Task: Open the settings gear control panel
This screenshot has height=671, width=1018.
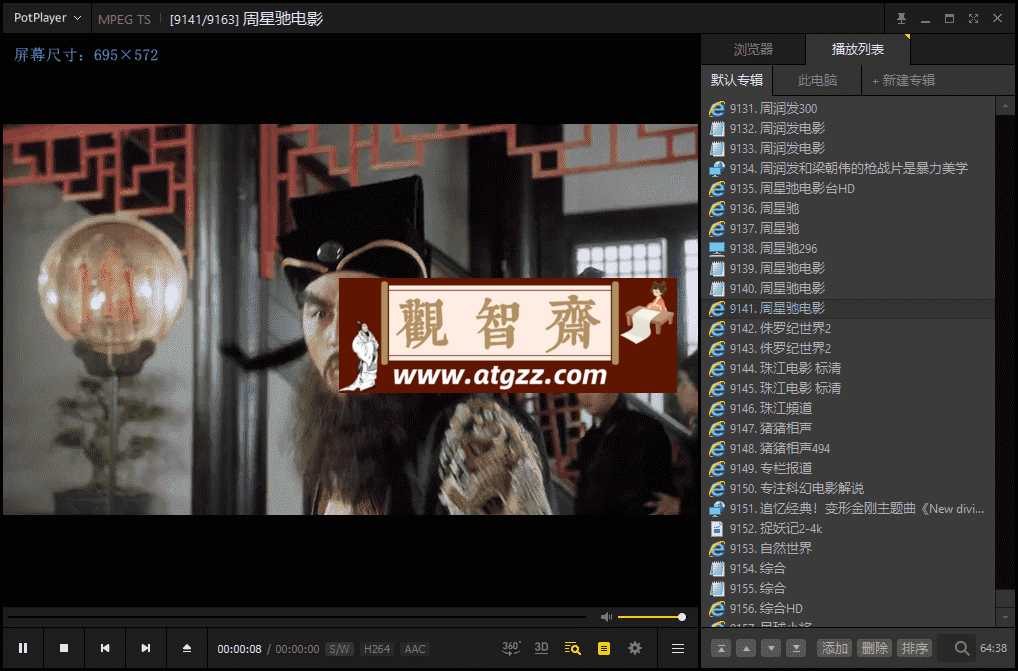Action: [635, 648]
